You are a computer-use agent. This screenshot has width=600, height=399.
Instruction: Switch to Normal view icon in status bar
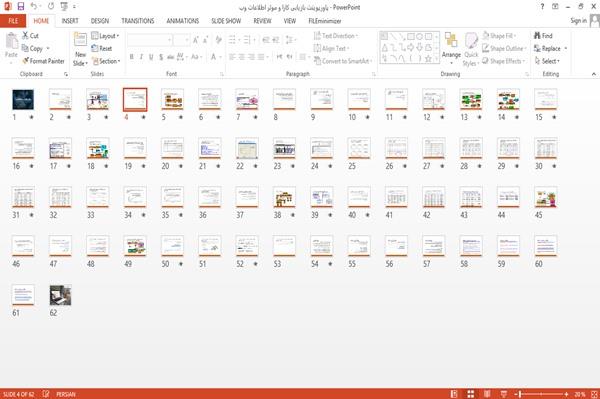click(454, 394)
